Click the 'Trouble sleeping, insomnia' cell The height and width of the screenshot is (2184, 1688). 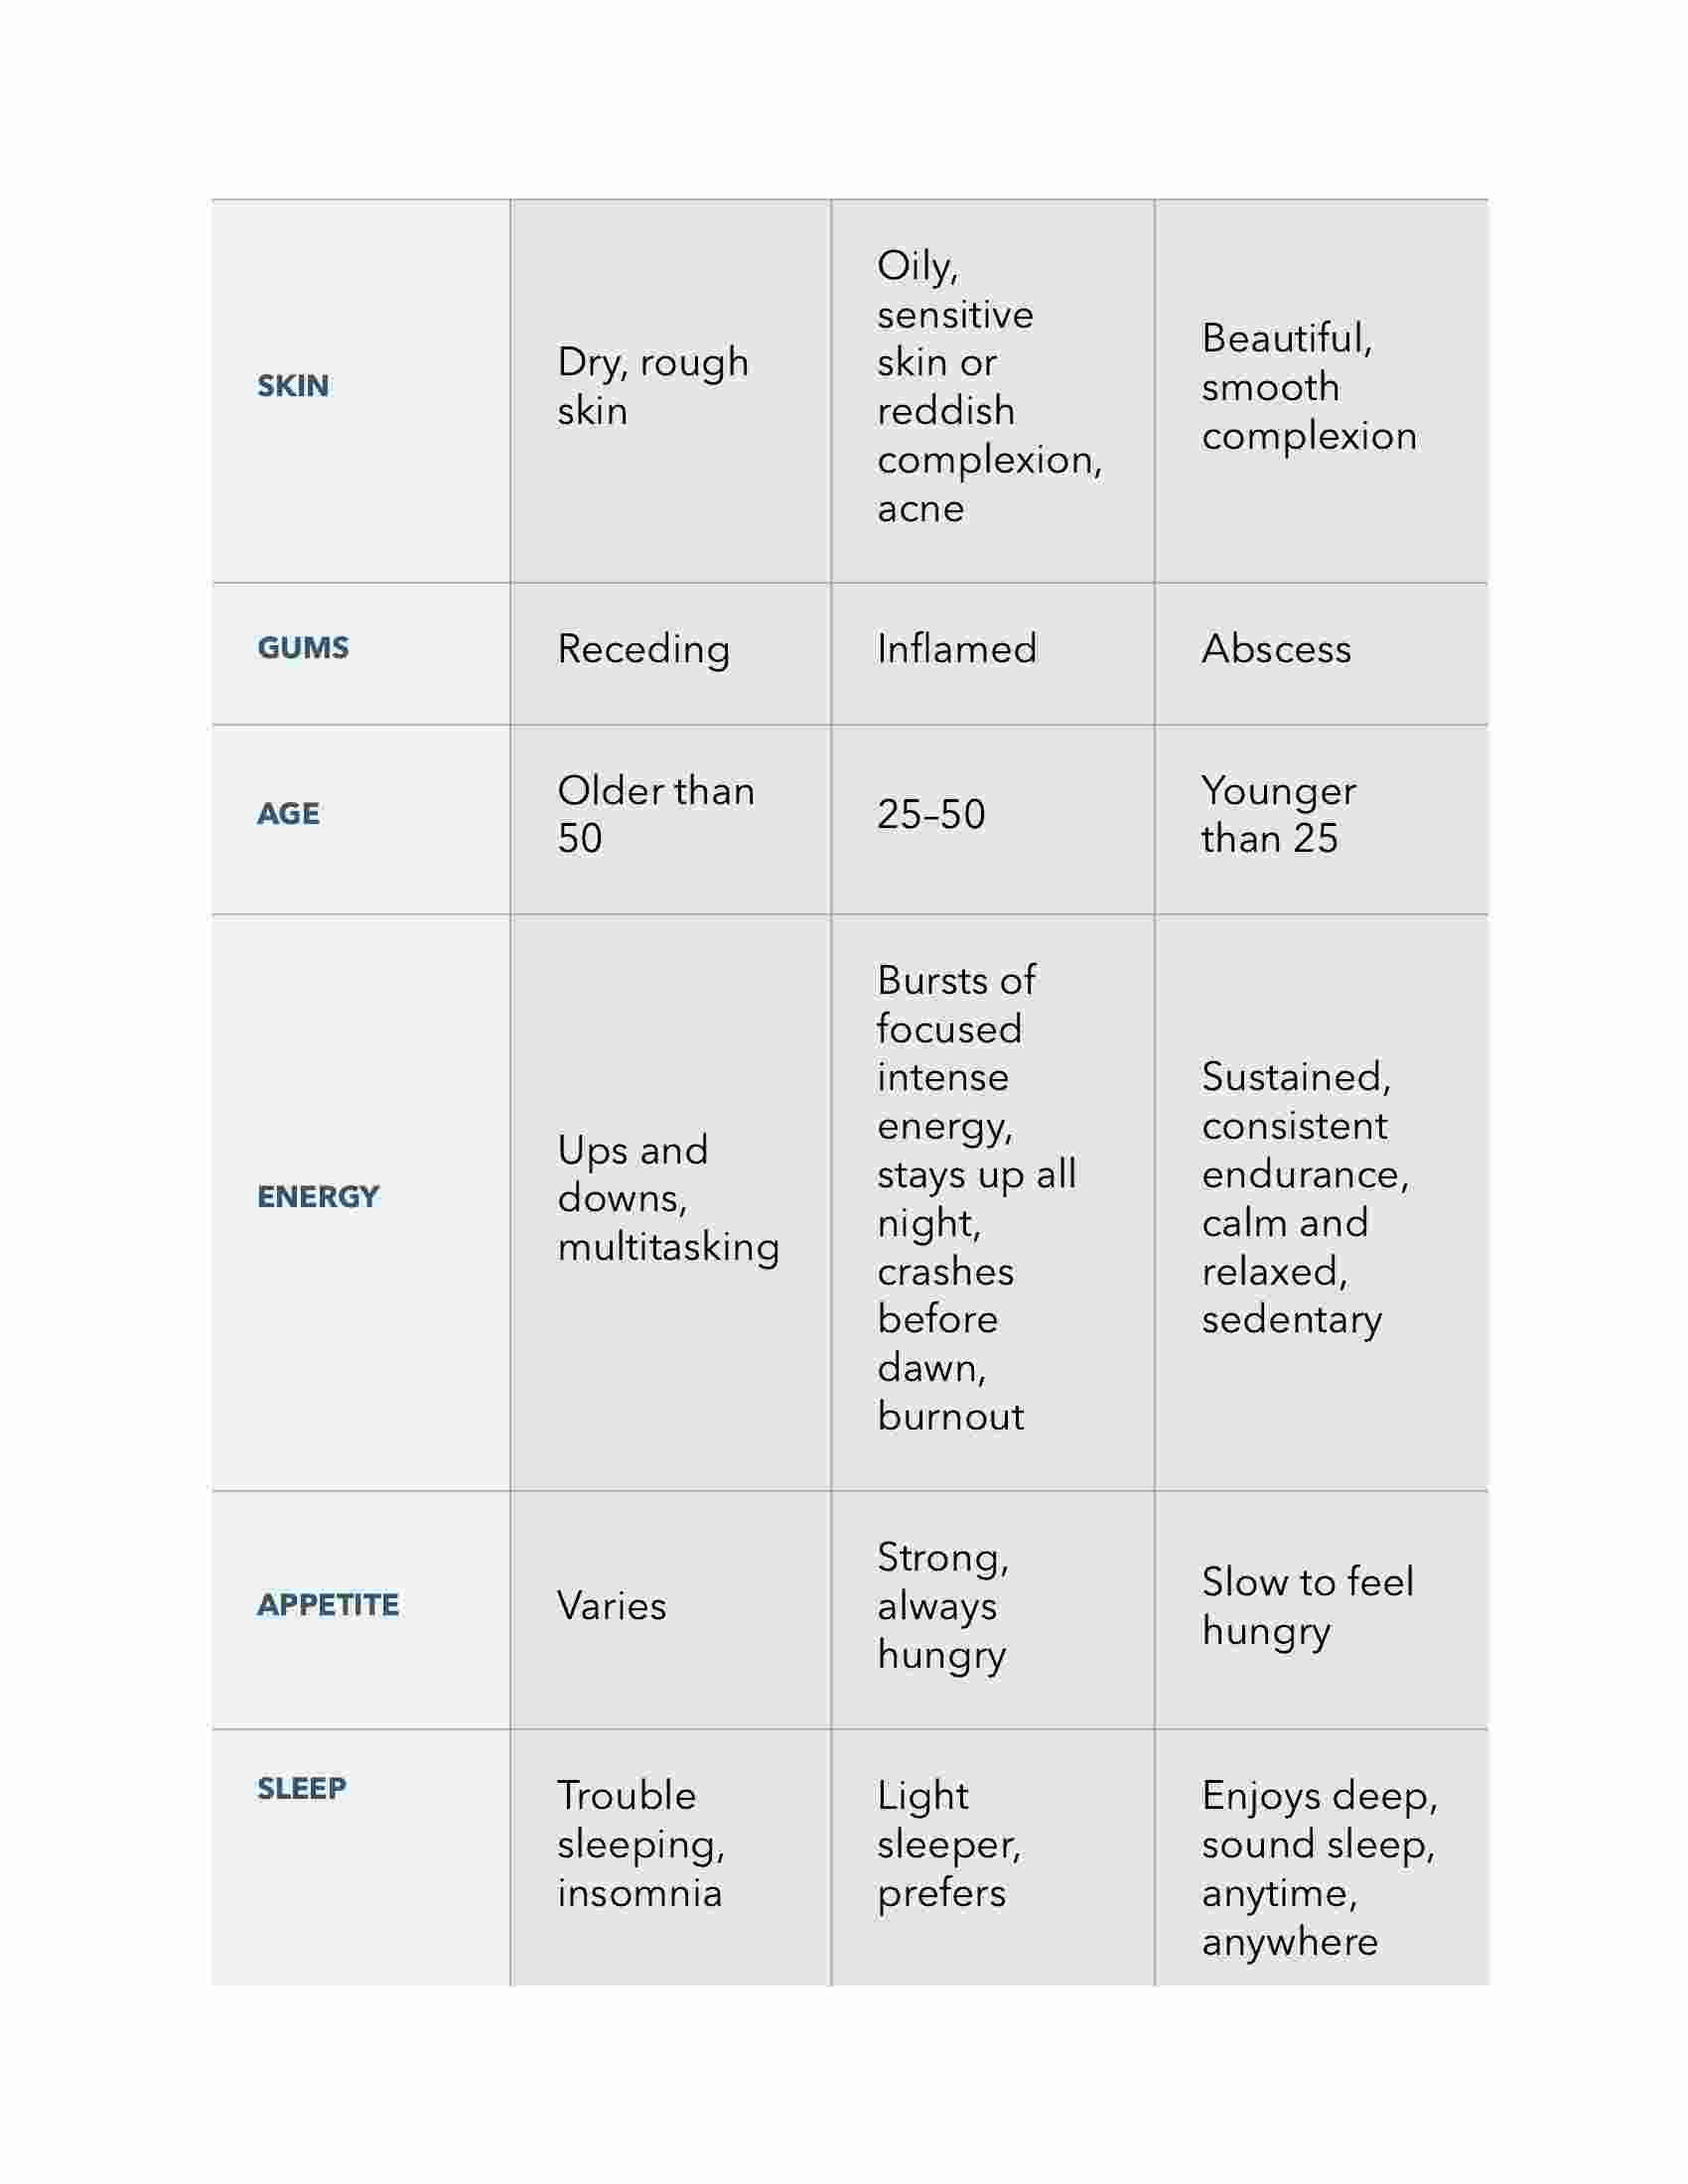[671, 1858]
